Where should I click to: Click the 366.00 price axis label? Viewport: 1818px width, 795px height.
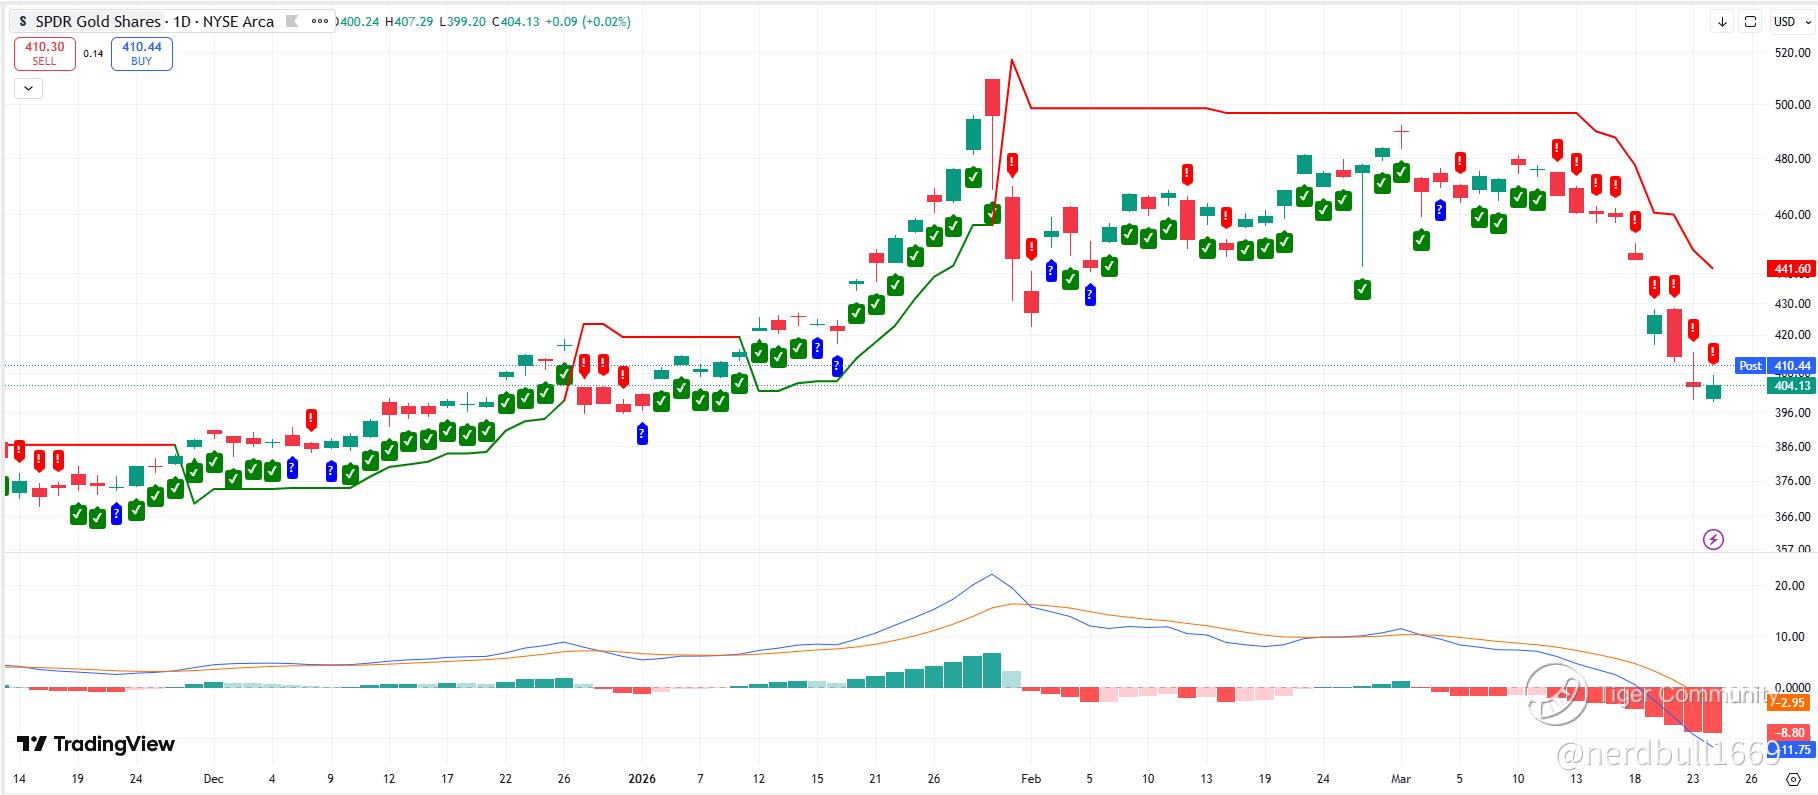pos(1792,517)
